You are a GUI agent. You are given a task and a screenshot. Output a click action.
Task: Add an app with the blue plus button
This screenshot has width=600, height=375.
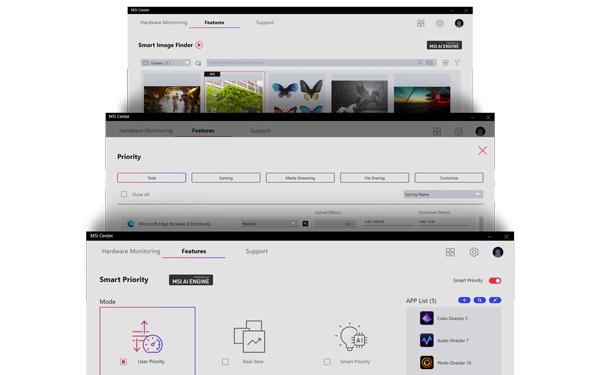(464, 300)
